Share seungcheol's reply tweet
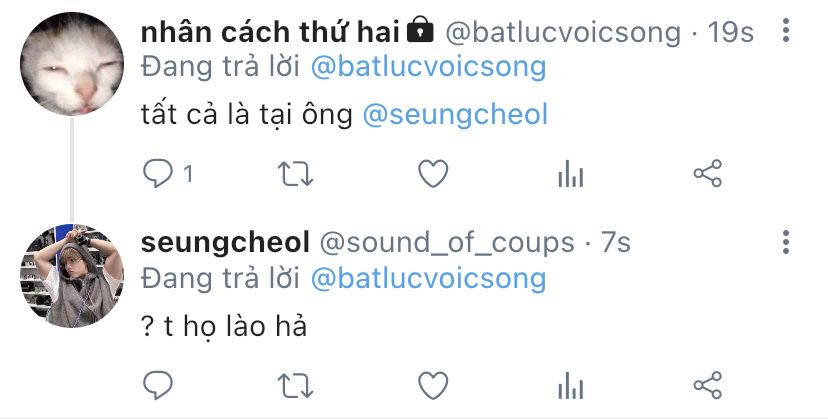 click(x=708, y=385)
